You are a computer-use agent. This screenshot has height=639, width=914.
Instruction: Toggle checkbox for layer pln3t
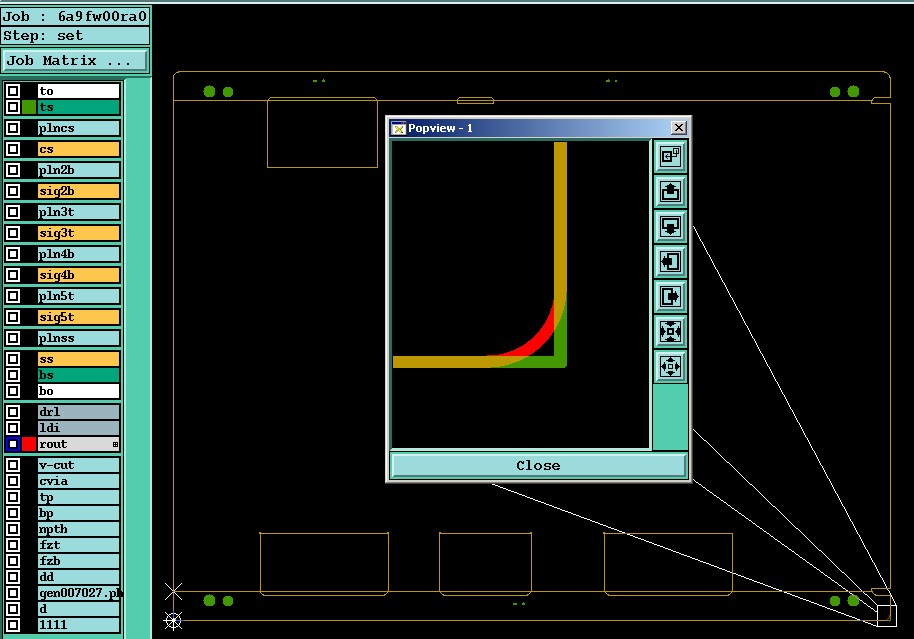[x=13, y=212]
